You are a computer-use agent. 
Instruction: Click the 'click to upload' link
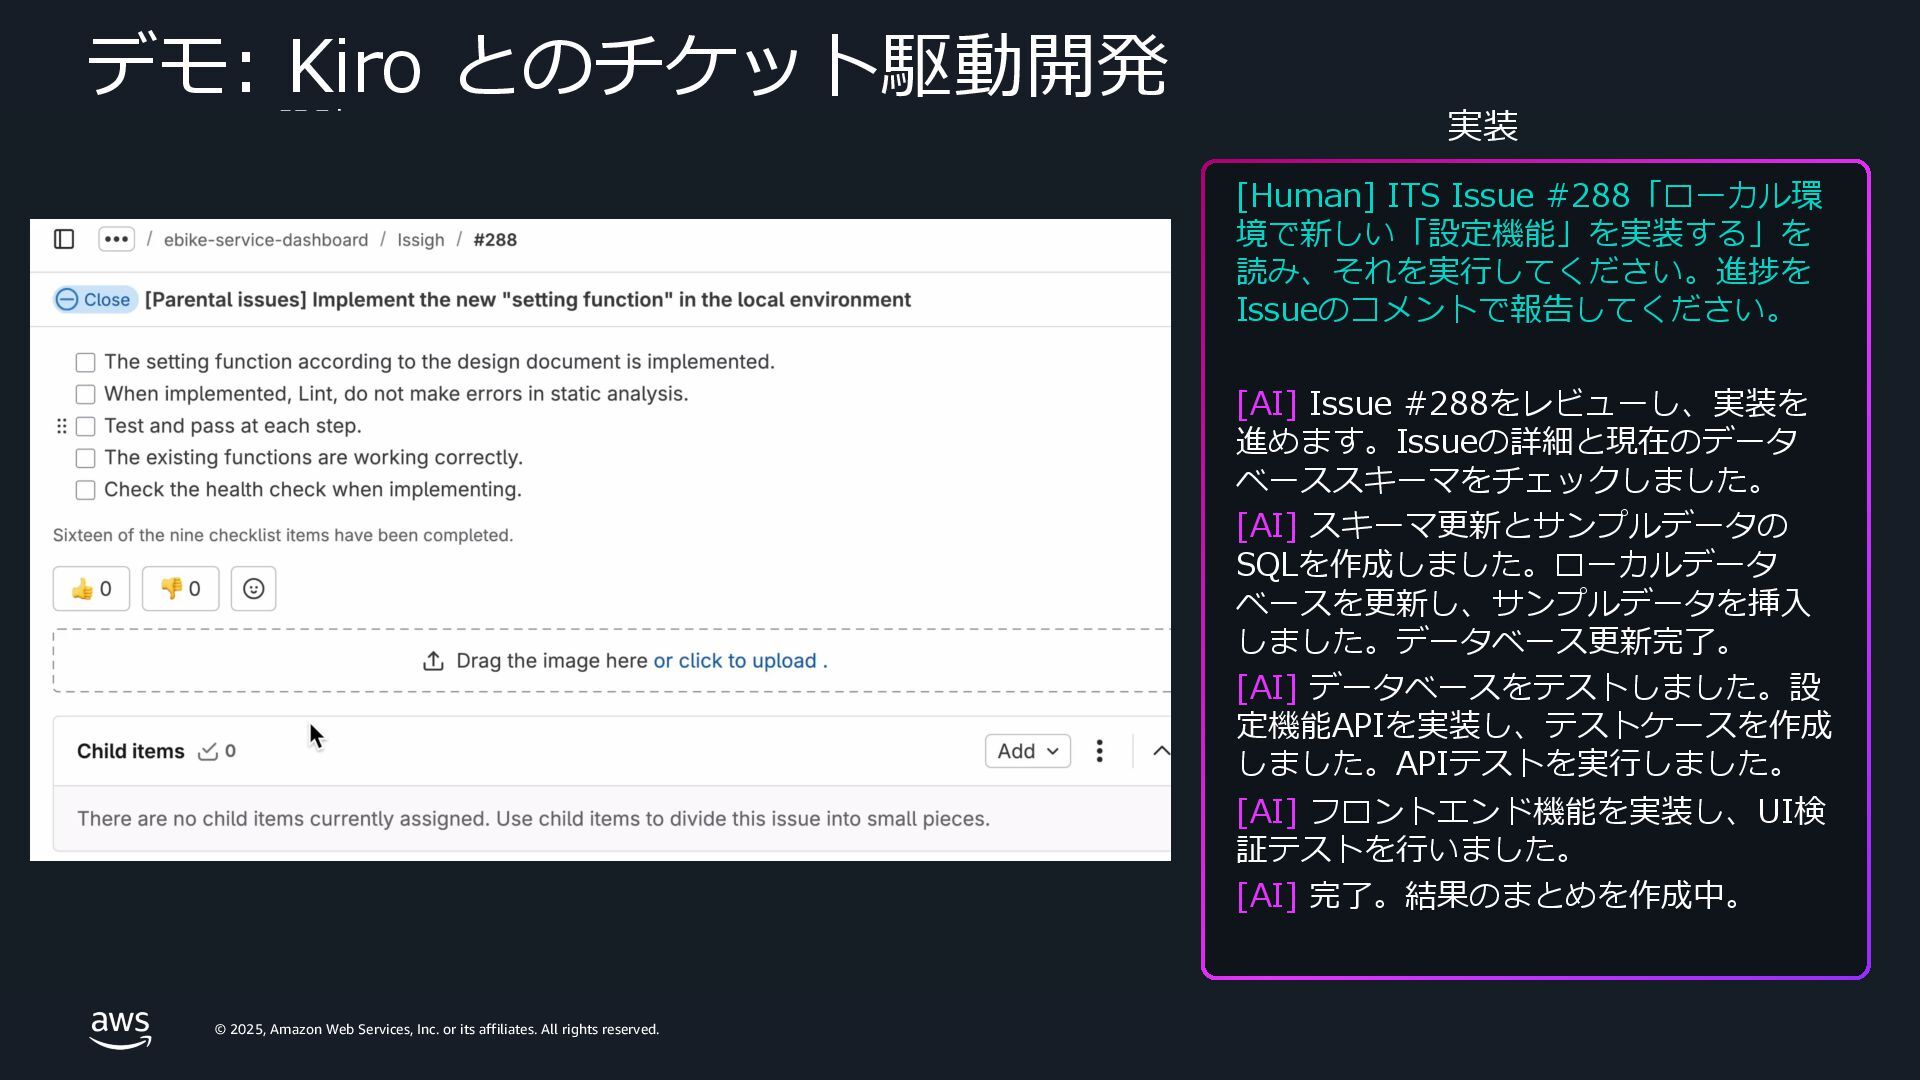[x=747, y=661]
